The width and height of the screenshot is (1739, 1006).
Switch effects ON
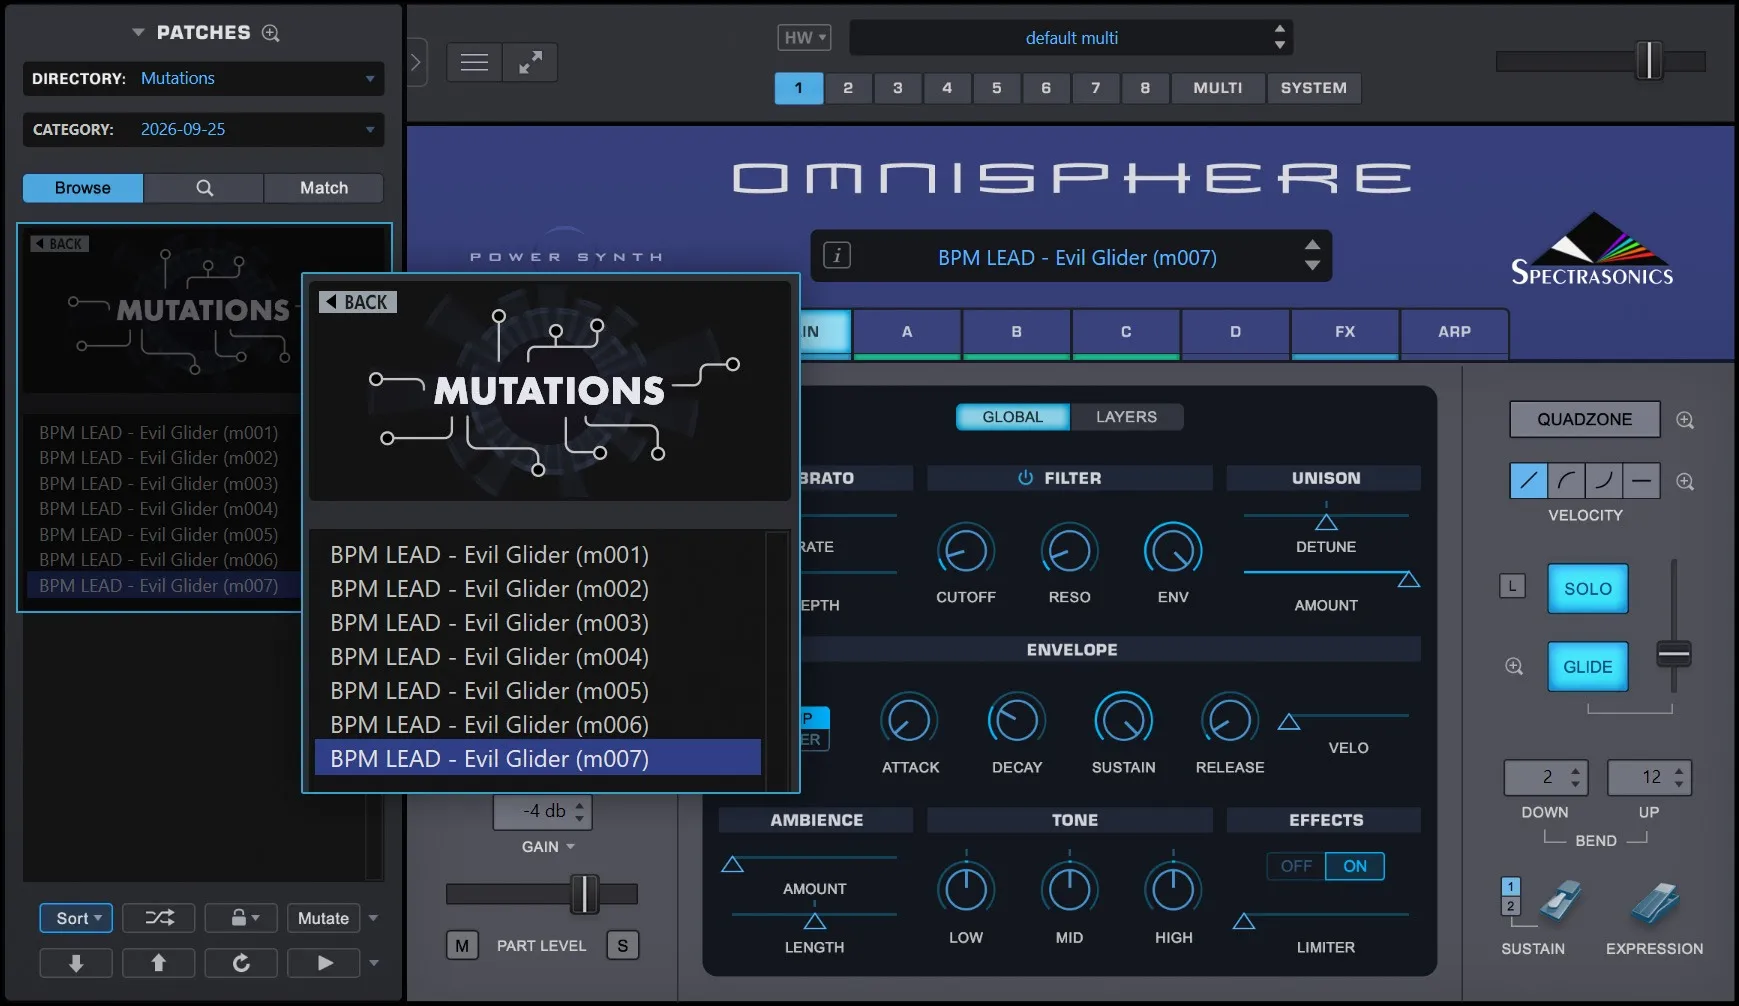coord(1355,866)
